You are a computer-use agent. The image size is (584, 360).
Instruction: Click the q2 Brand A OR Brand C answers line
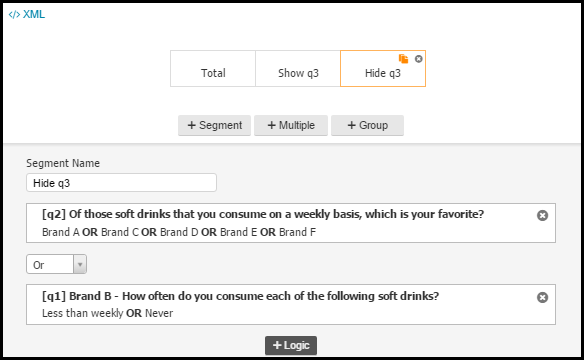pyautogui.click(x=179, y=232)
